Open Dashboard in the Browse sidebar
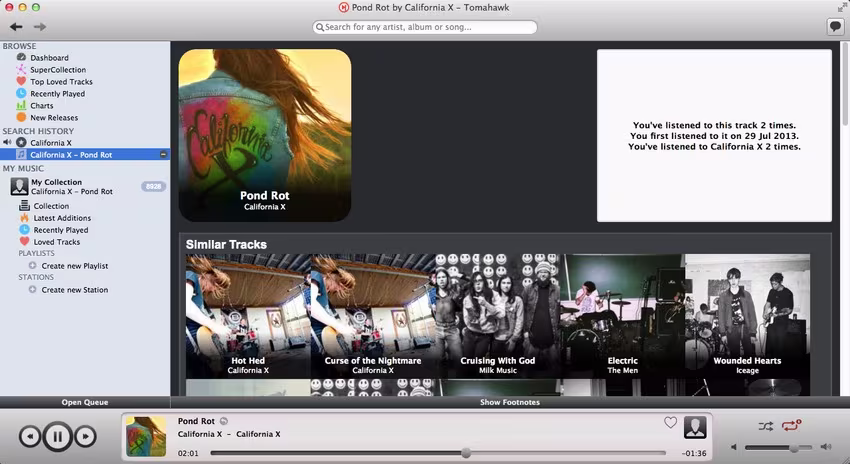The width and height of the screenshot is (850, 464). [49, 57]
